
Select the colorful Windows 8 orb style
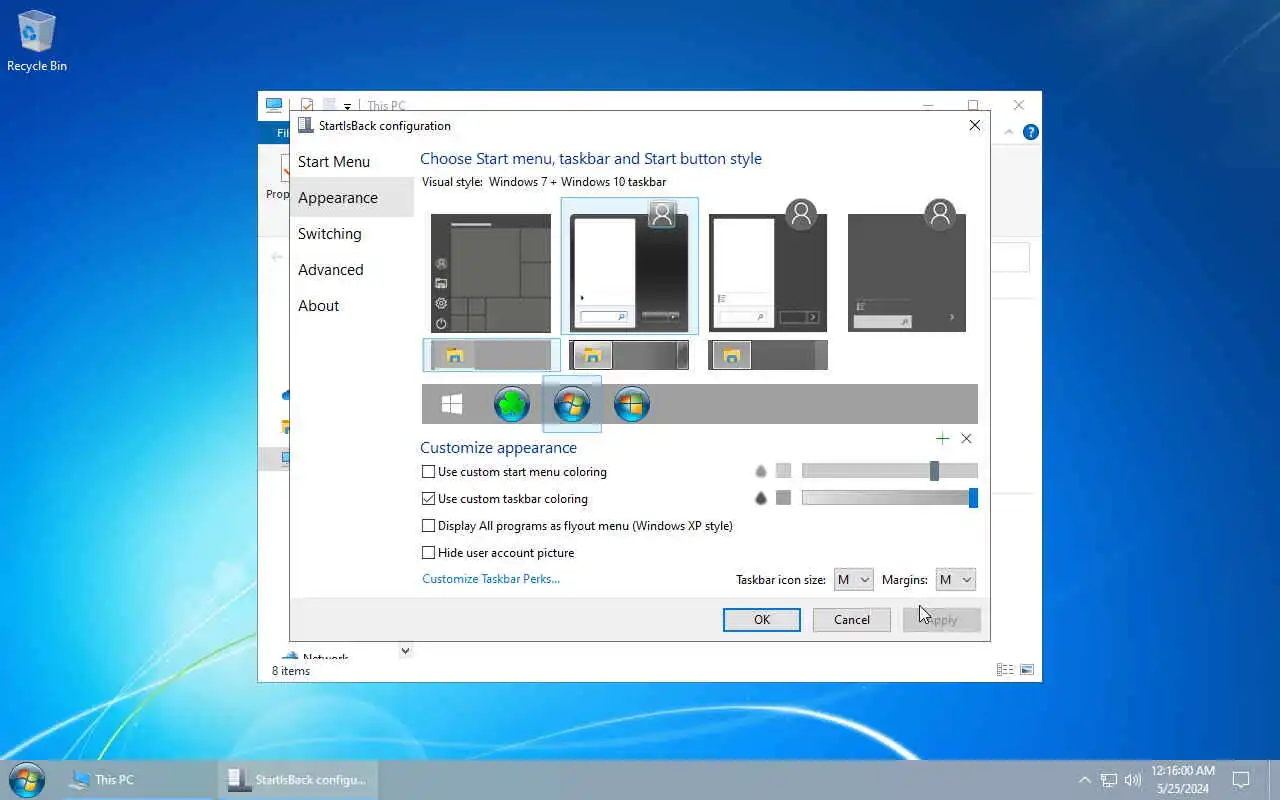pyautogui.click(x=632, y=404)
